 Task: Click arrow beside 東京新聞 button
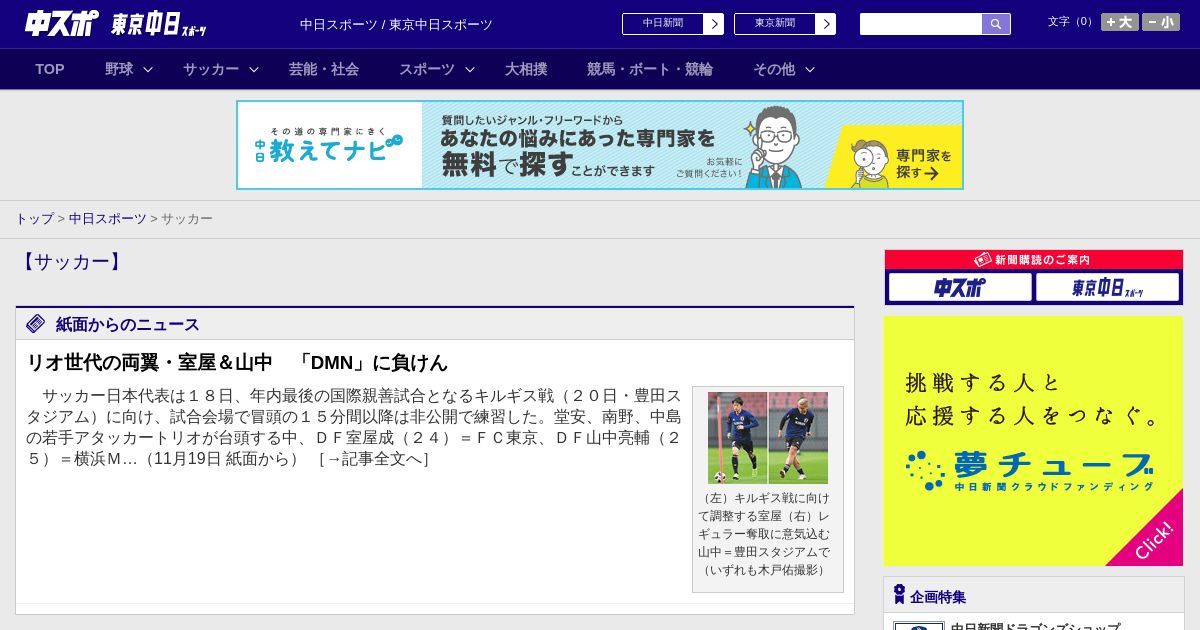pyautogui.click(x=826, y=24)
